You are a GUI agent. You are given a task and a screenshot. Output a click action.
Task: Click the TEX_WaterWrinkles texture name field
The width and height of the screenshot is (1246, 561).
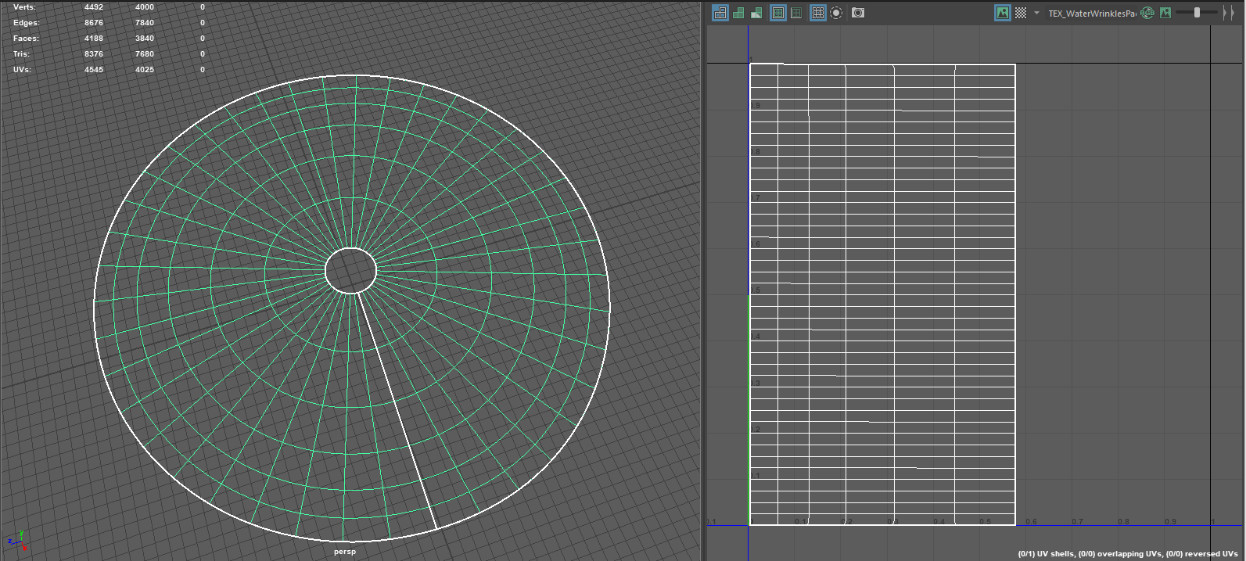click(x=1092, y=13)
